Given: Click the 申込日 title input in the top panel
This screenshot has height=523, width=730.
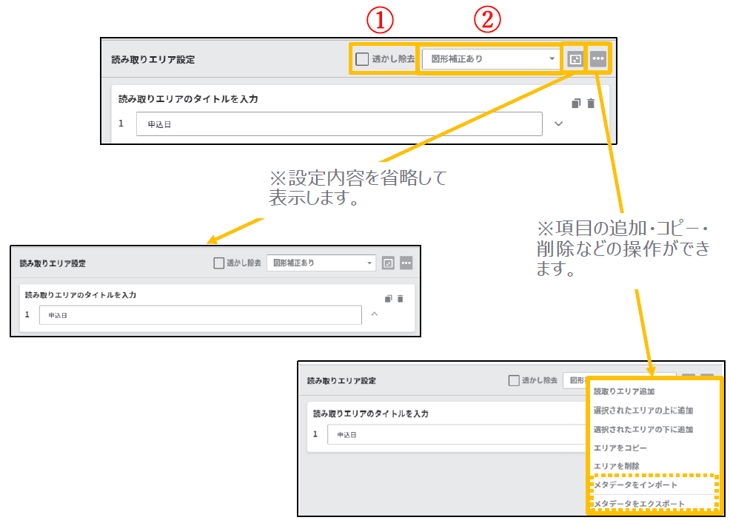Looking at the screenshot, I should [340, 124].
